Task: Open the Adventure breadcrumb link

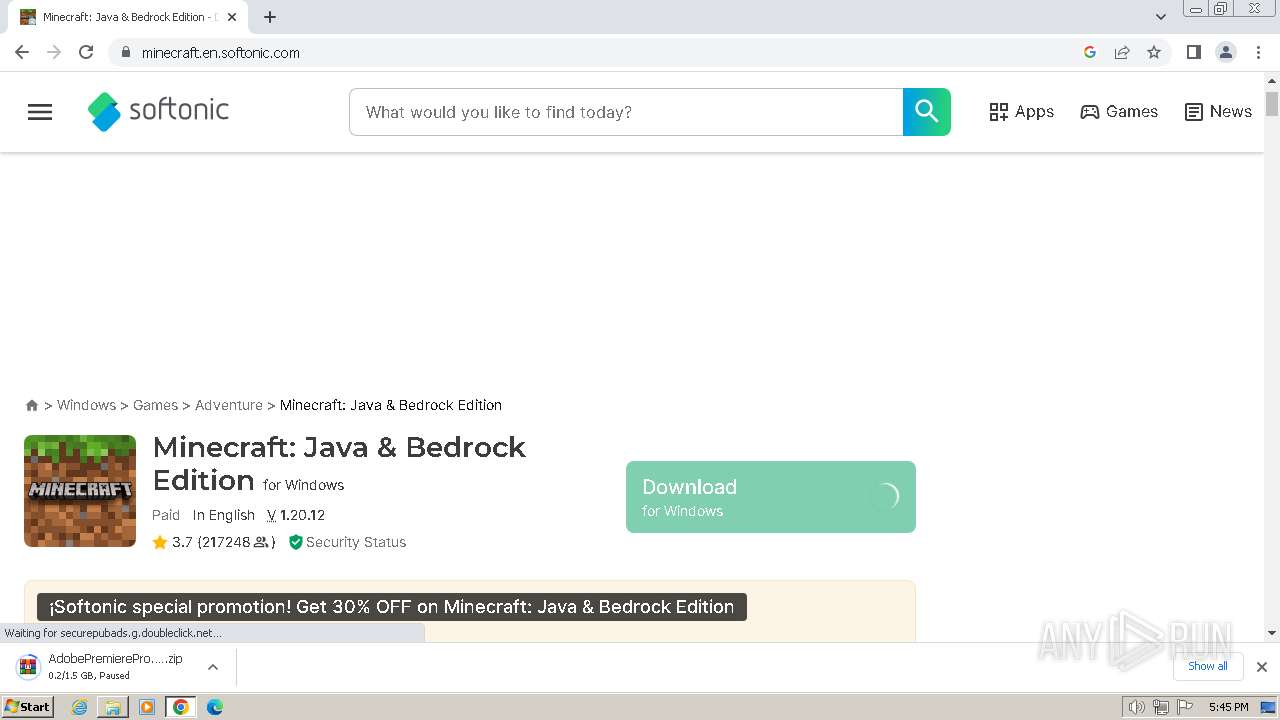Action: point(229,405)
